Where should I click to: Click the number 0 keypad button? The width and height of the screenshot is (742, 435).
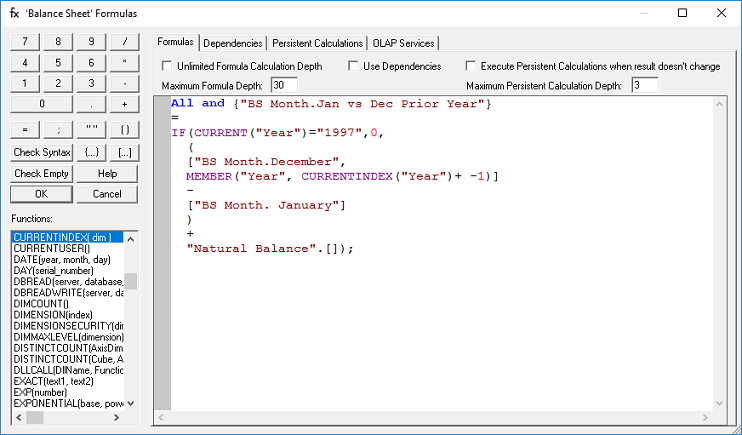(42, 104)
